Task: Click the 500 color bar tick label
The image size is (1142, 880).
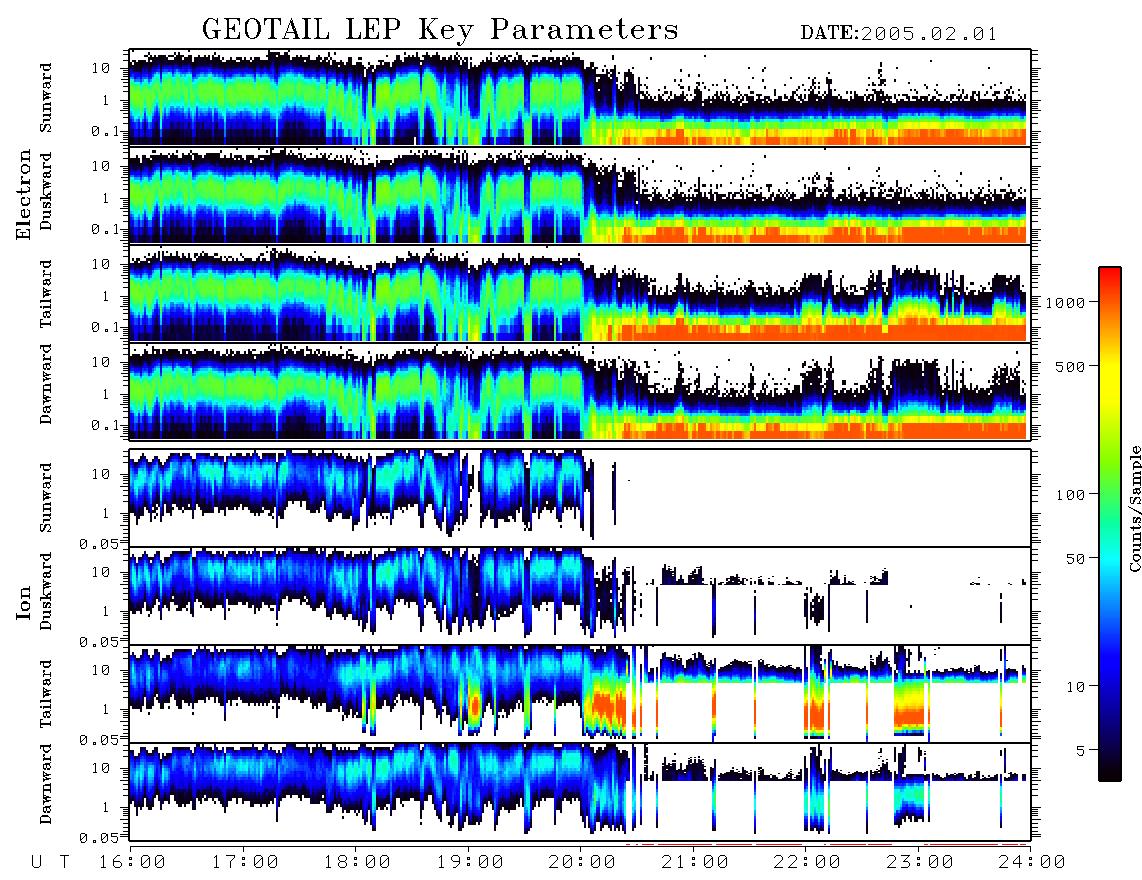Action: [x=1071, y=366]
